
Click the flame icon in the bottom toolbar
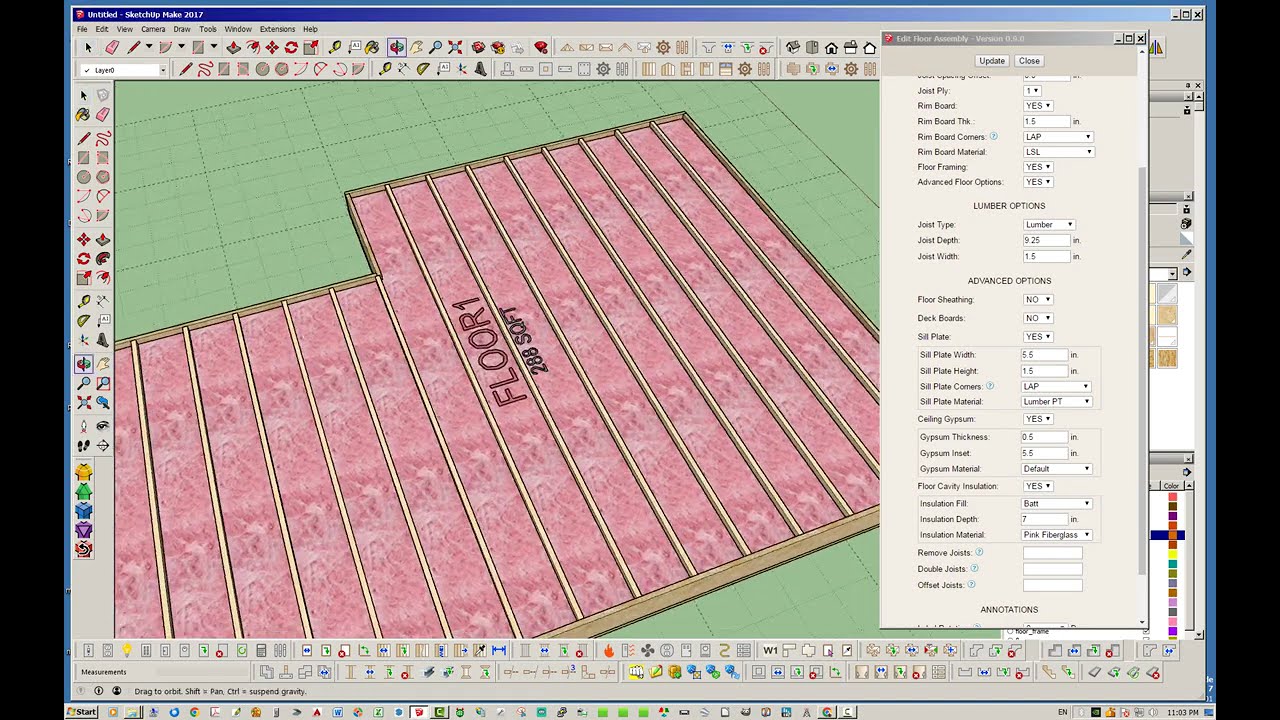point(609,650)
